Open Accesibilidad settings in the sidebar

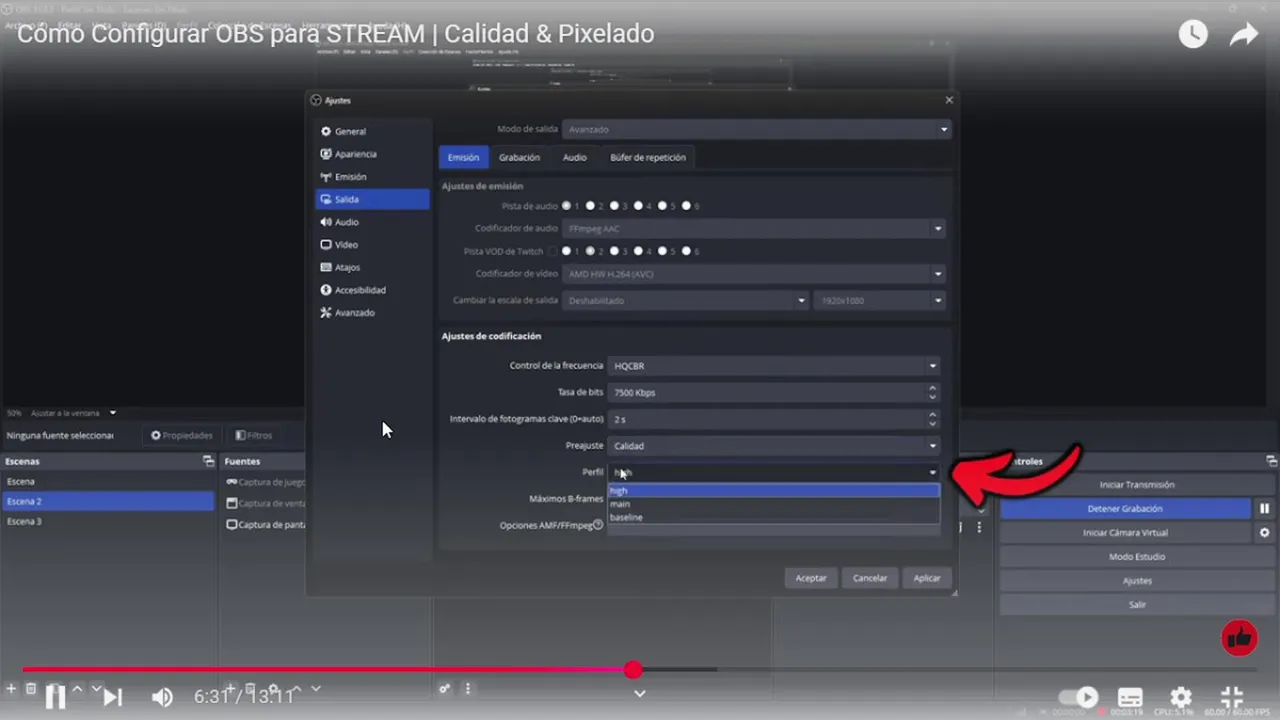click(372, 290)
